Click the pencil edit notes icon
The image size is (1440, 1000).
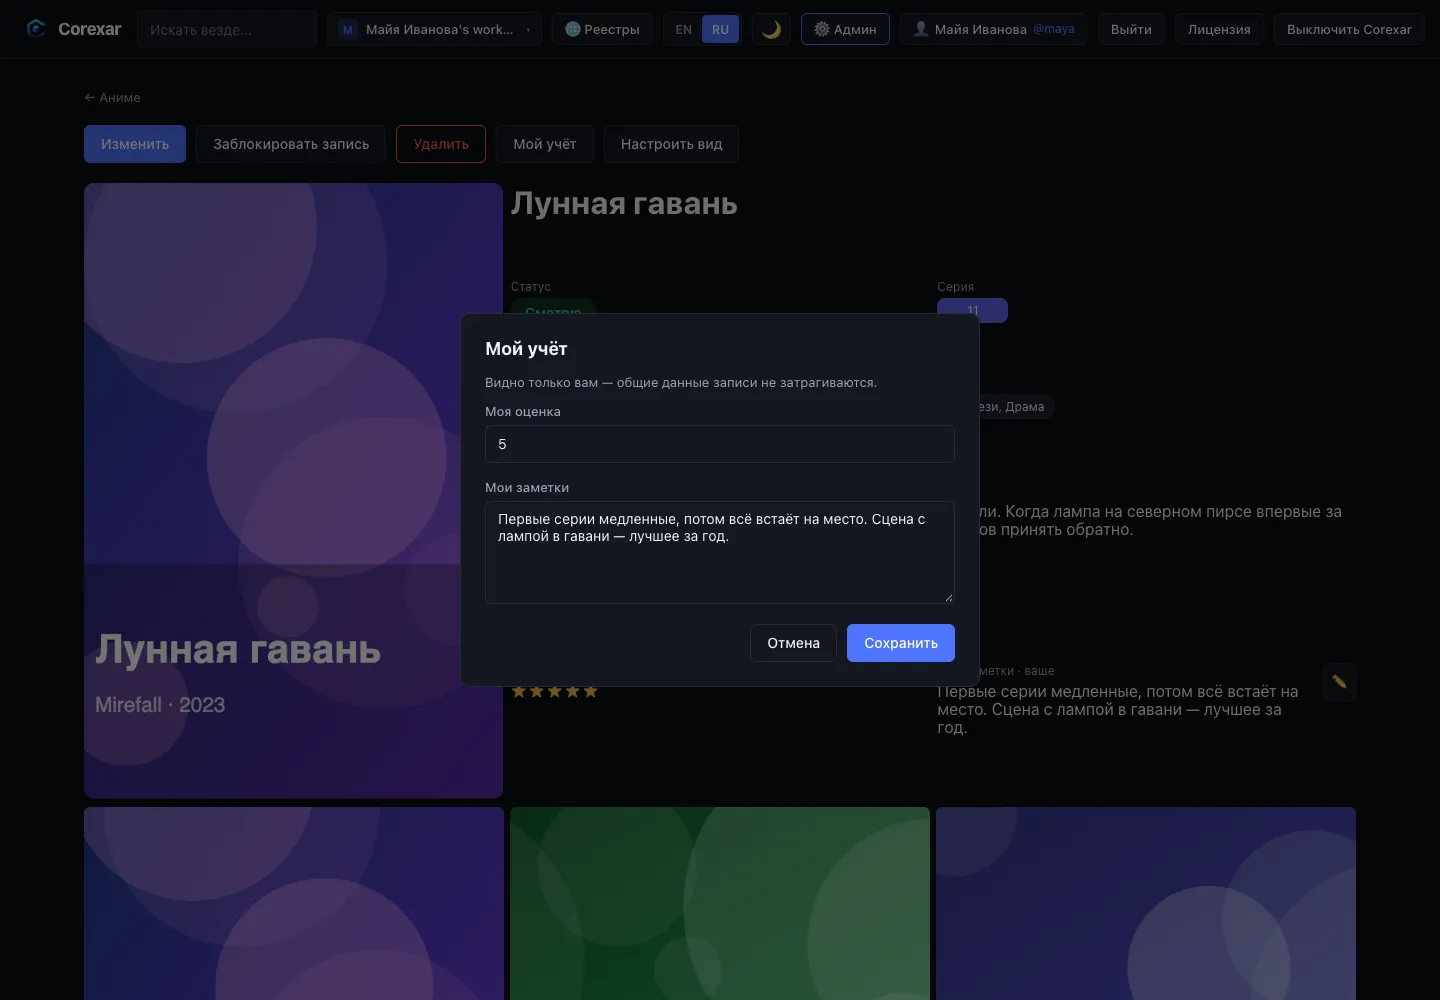point(1339,682)
